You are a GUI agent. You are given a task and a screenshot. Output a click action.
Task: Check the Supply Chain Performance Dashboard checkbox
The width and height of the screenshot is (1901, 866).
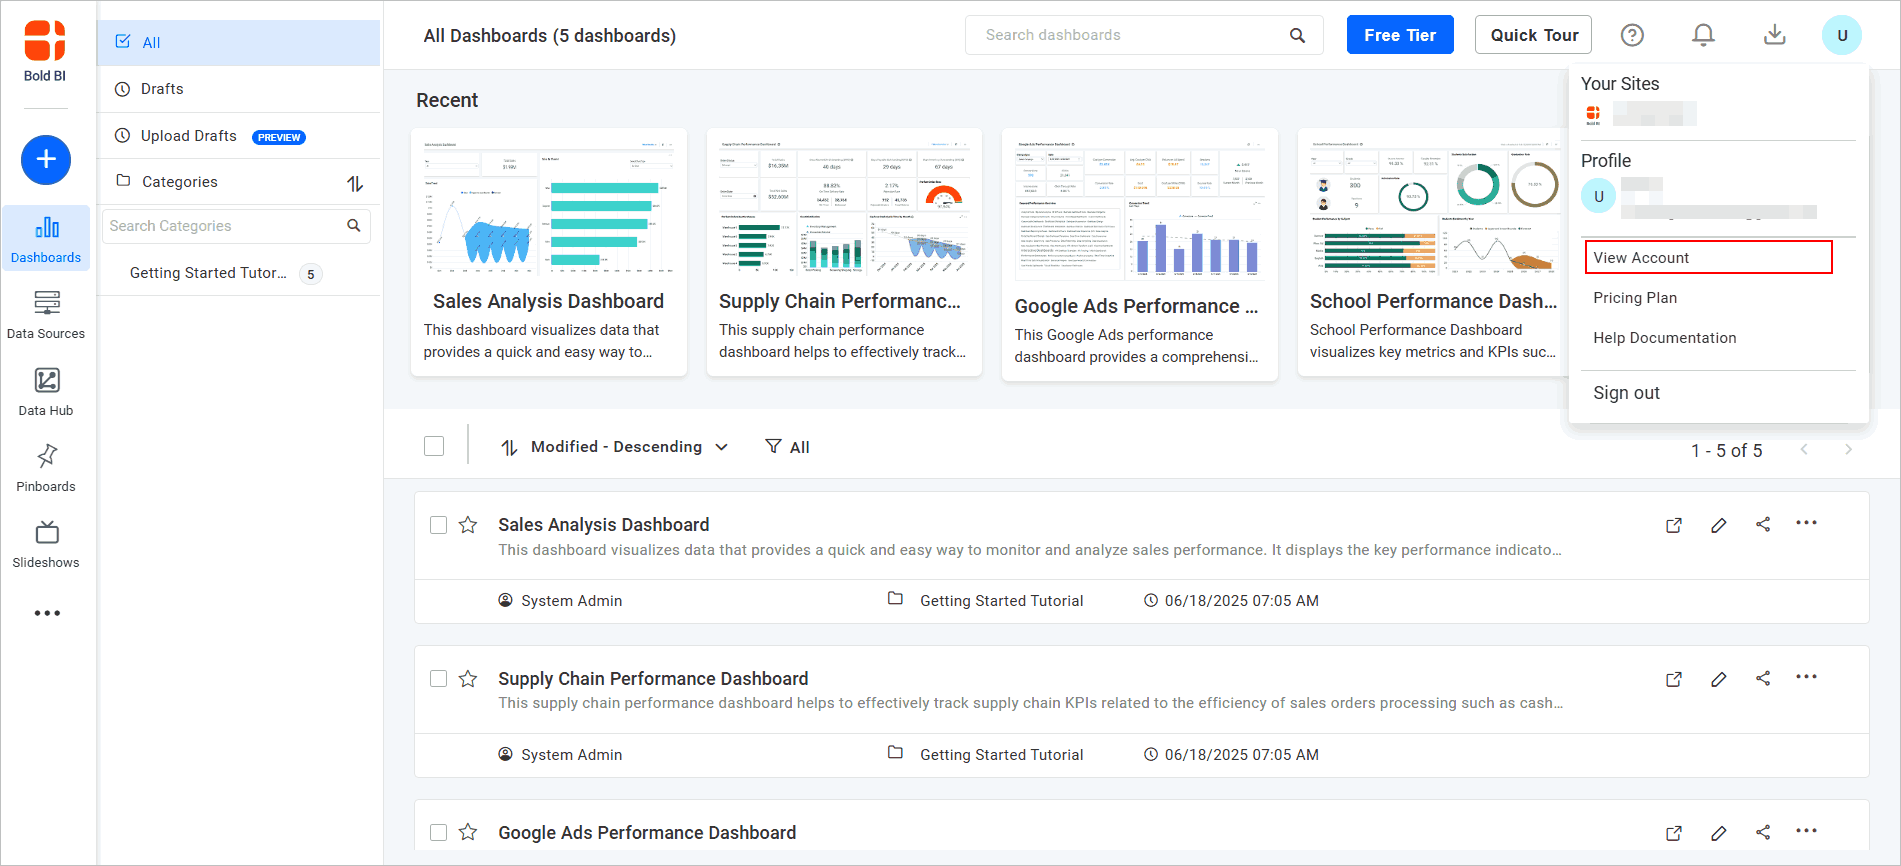coord(438,679)
